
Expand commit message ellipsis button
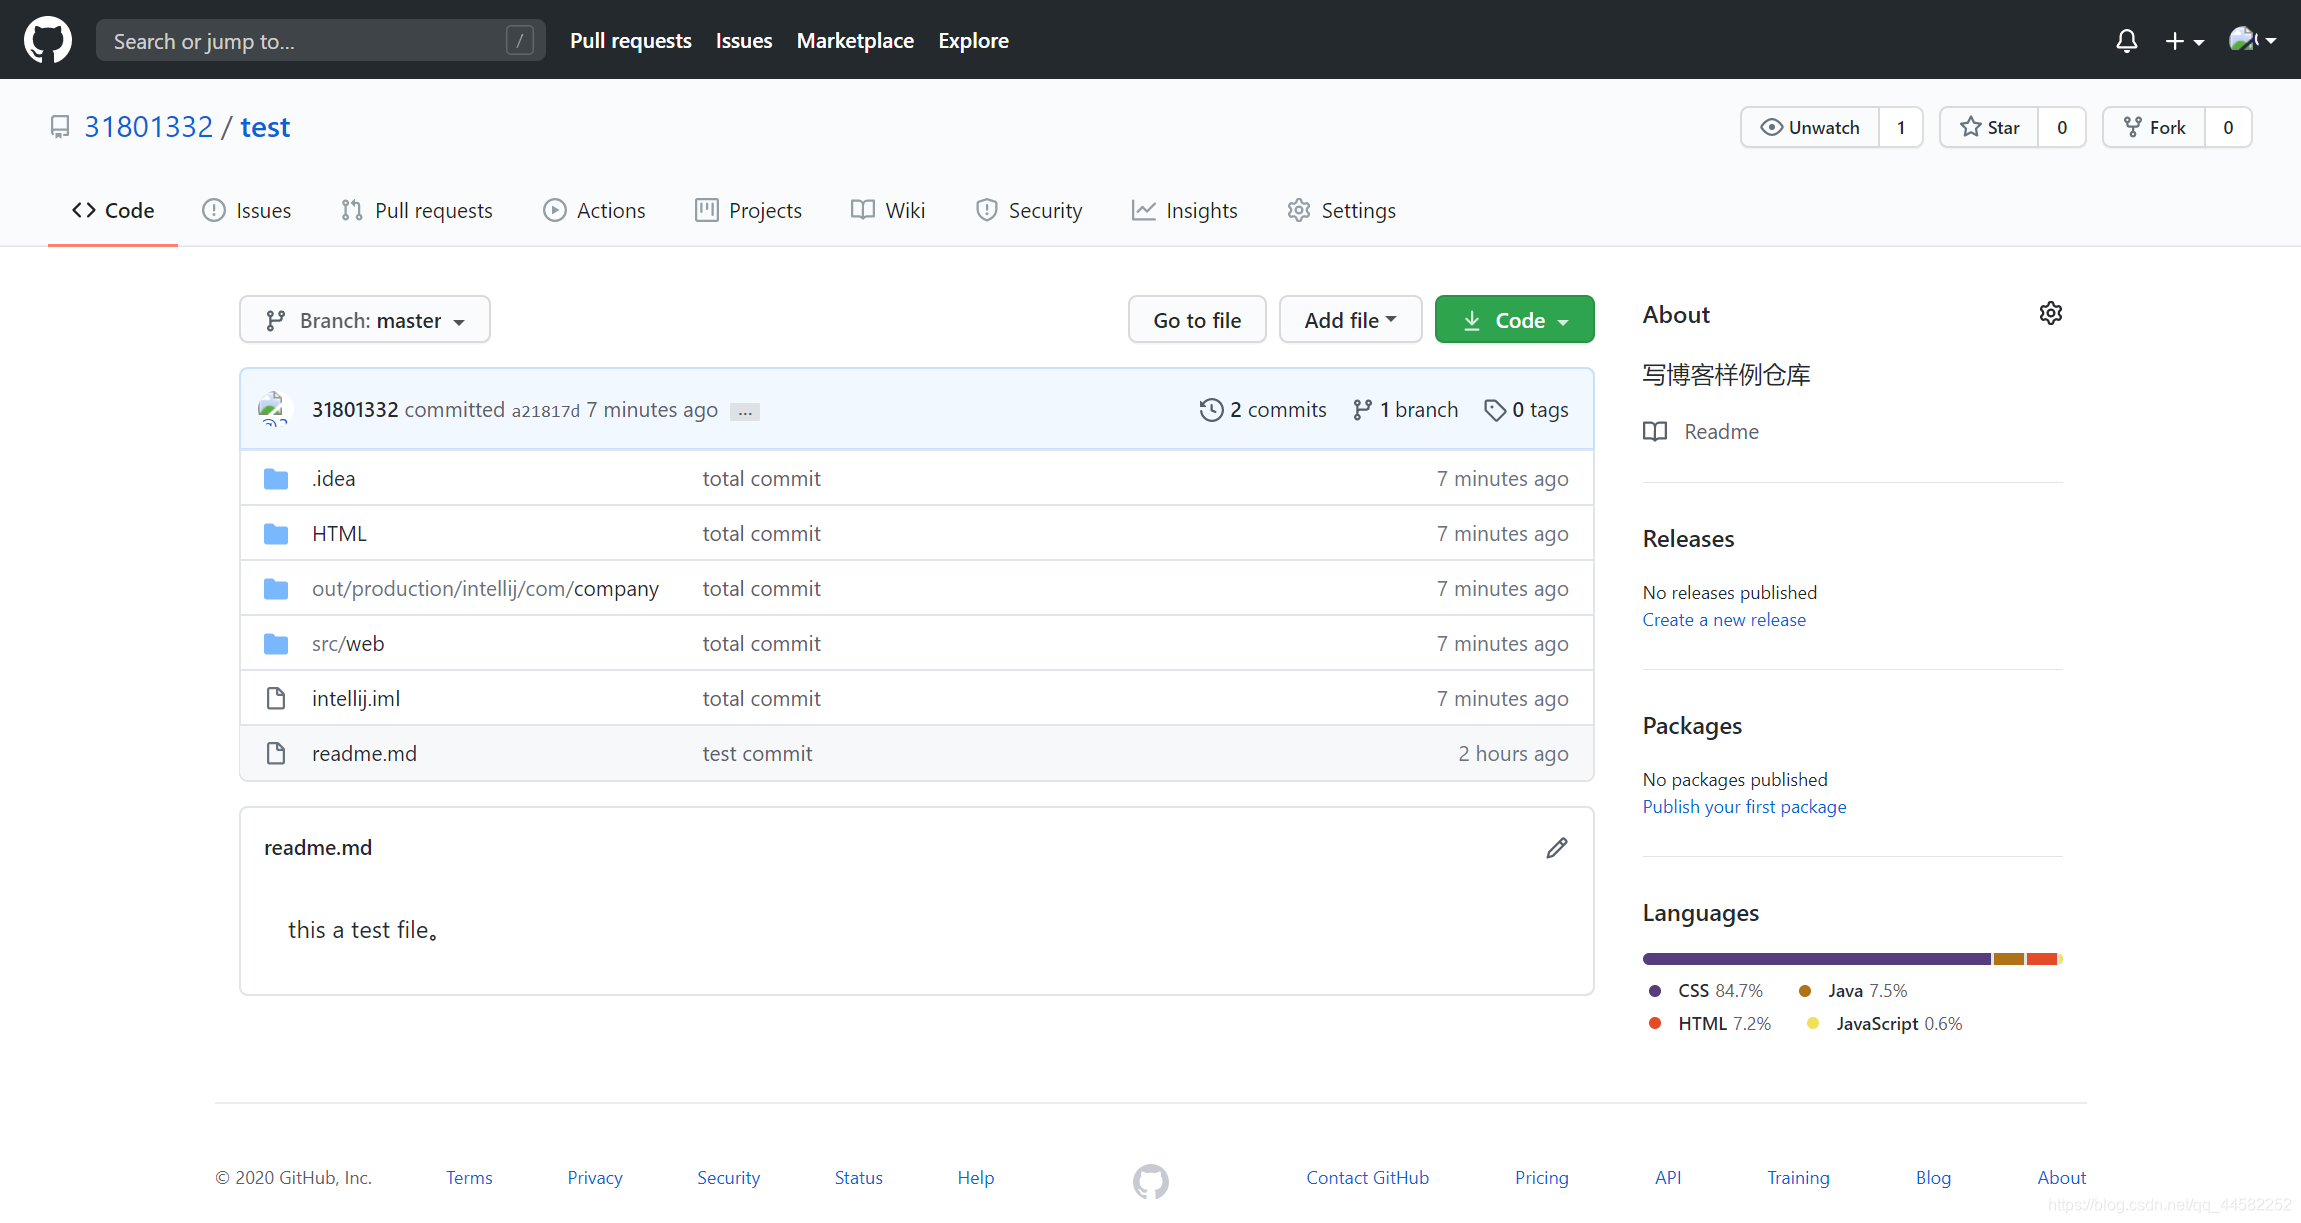click(745, 412)
